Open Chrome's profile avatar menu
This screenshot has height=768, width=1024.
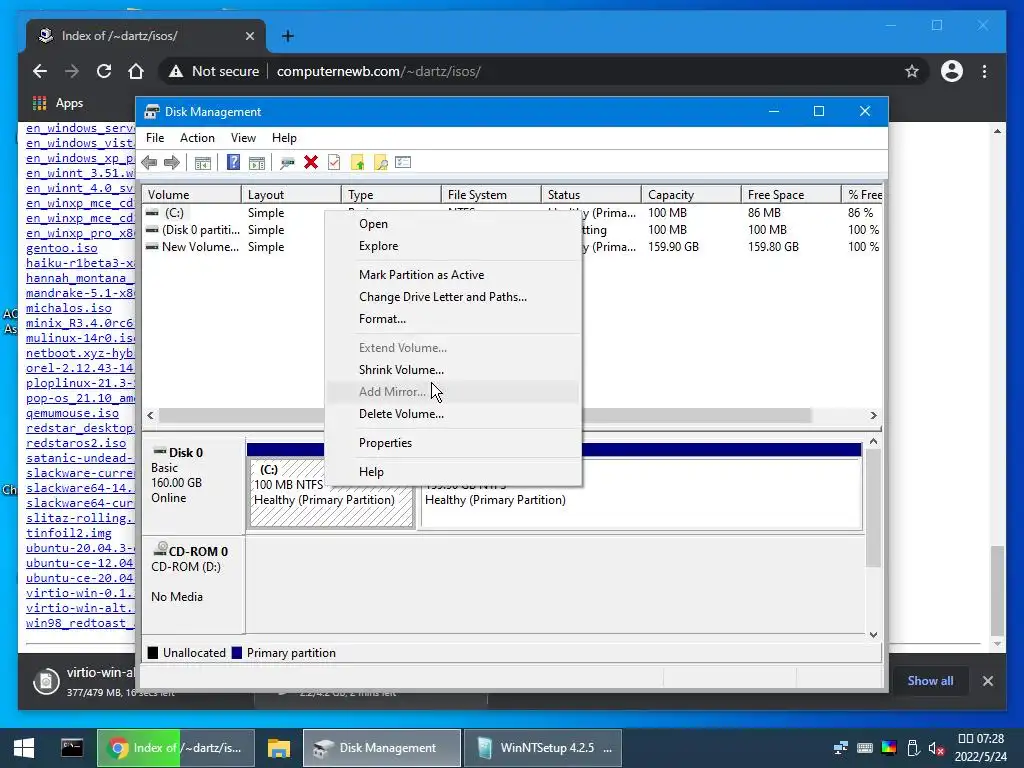click(x=952, y=71)
